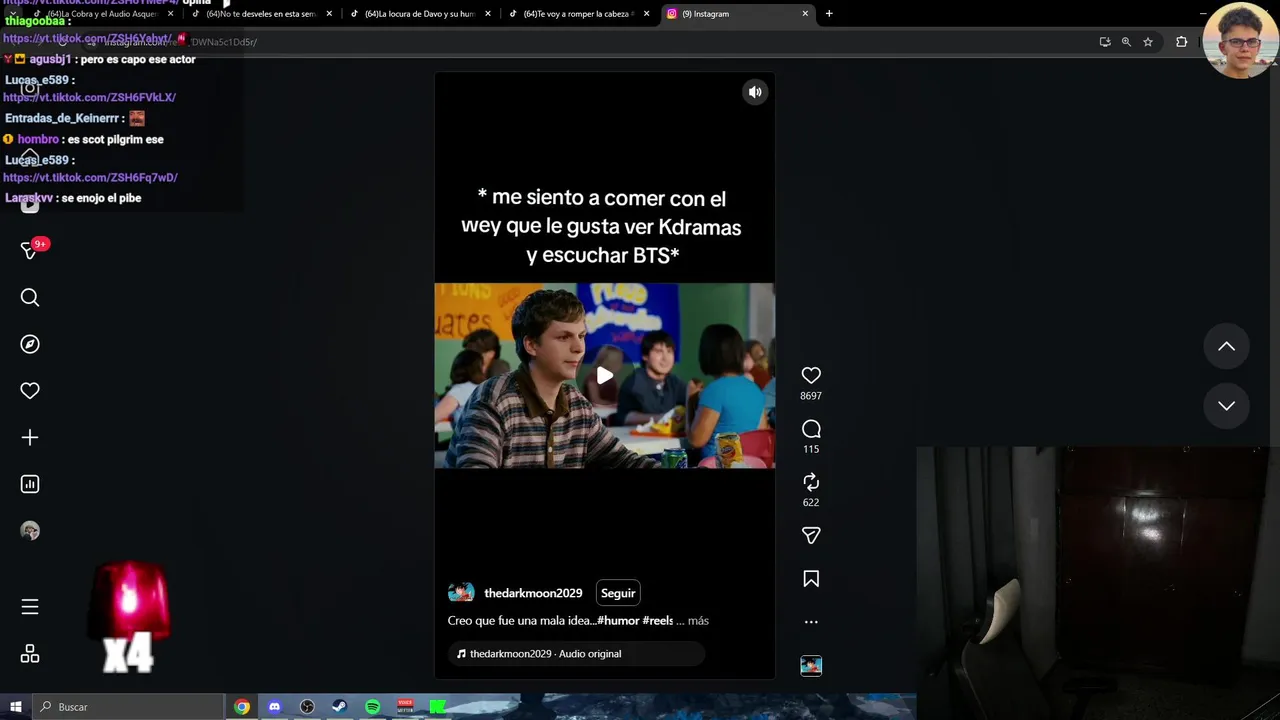The height and width of the screenshot is (720, 1280).
Task: Follow thedarkmoon2029 with Seguir button
Action: (618, 593)
